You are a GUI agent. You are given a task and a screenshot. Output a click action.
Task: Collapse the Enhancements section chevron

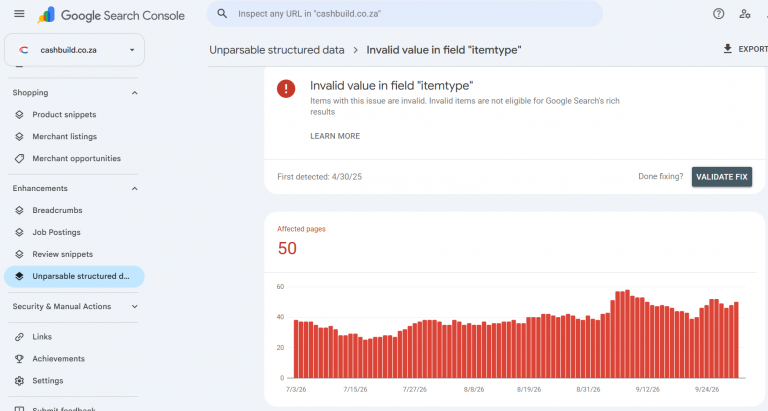[x=135, y=188]
